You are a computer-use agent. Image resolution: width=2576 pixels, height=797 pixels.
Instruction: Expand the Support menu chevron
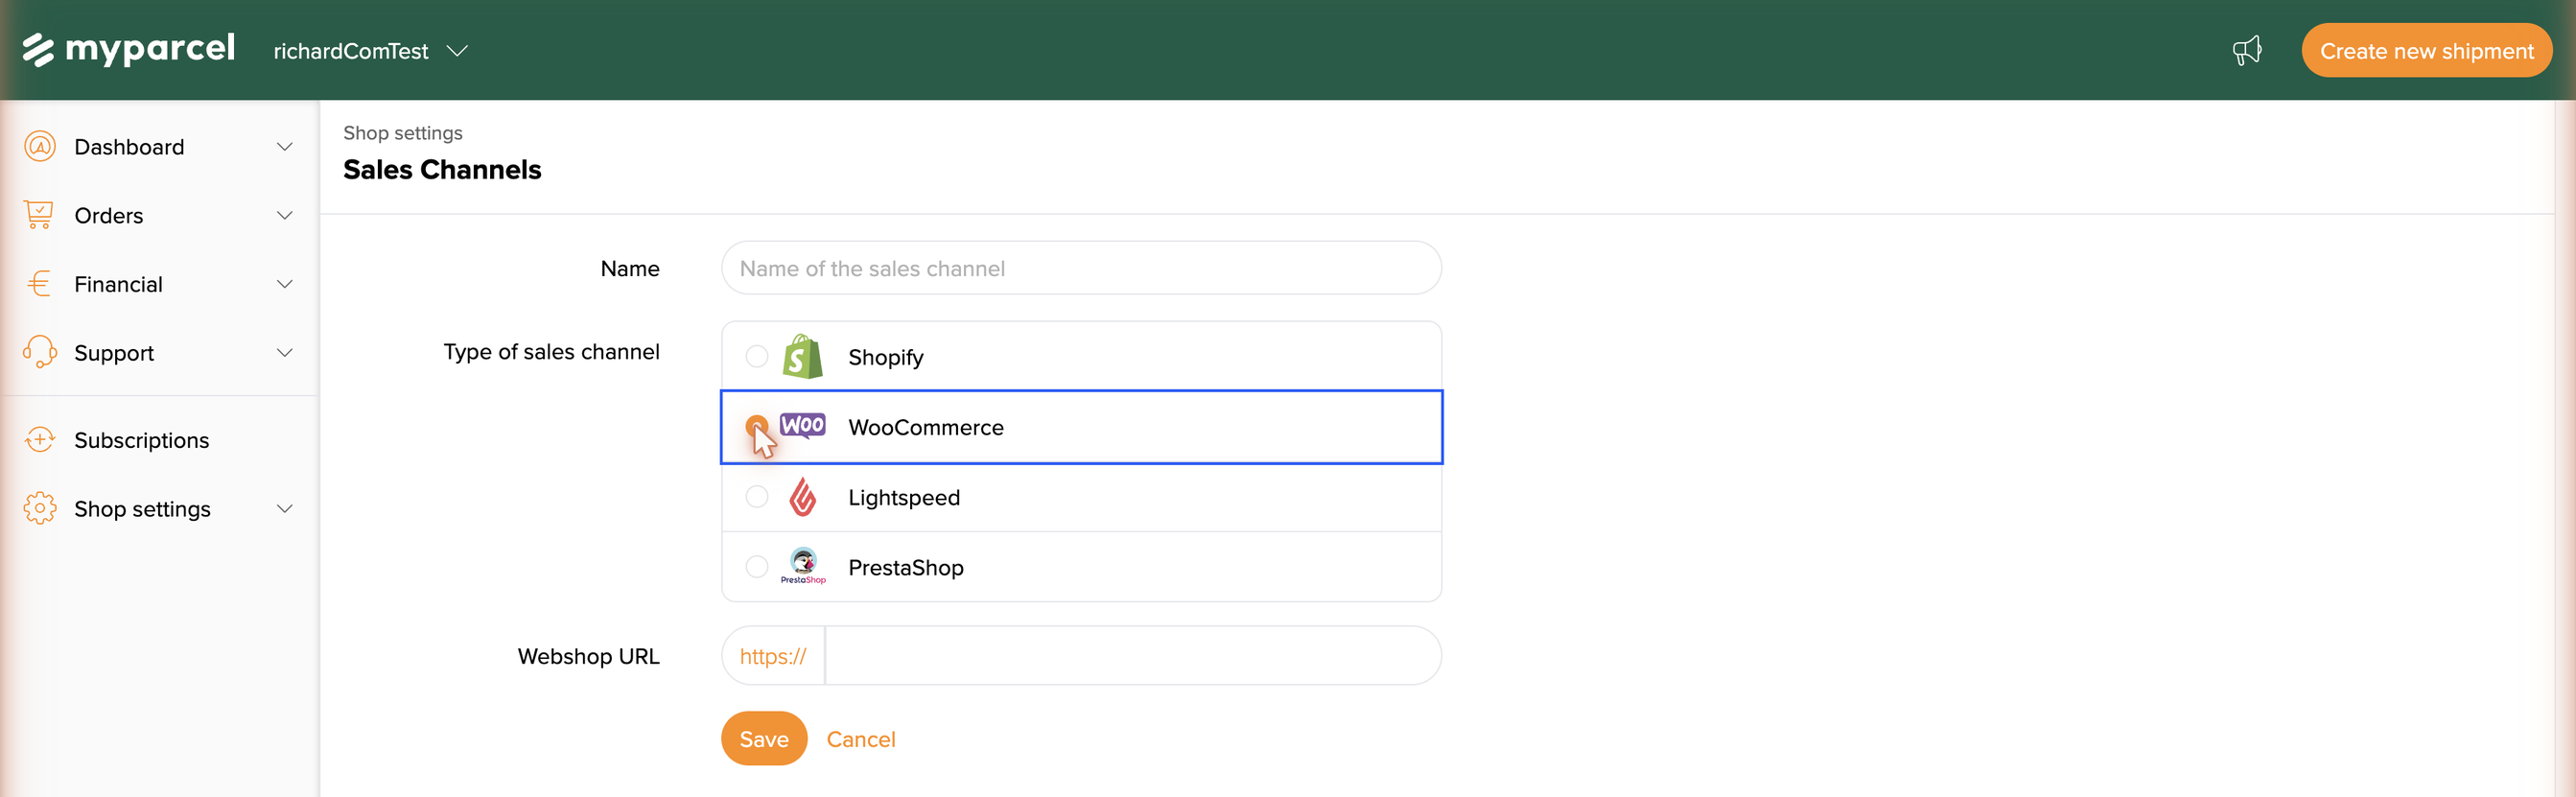285,352
